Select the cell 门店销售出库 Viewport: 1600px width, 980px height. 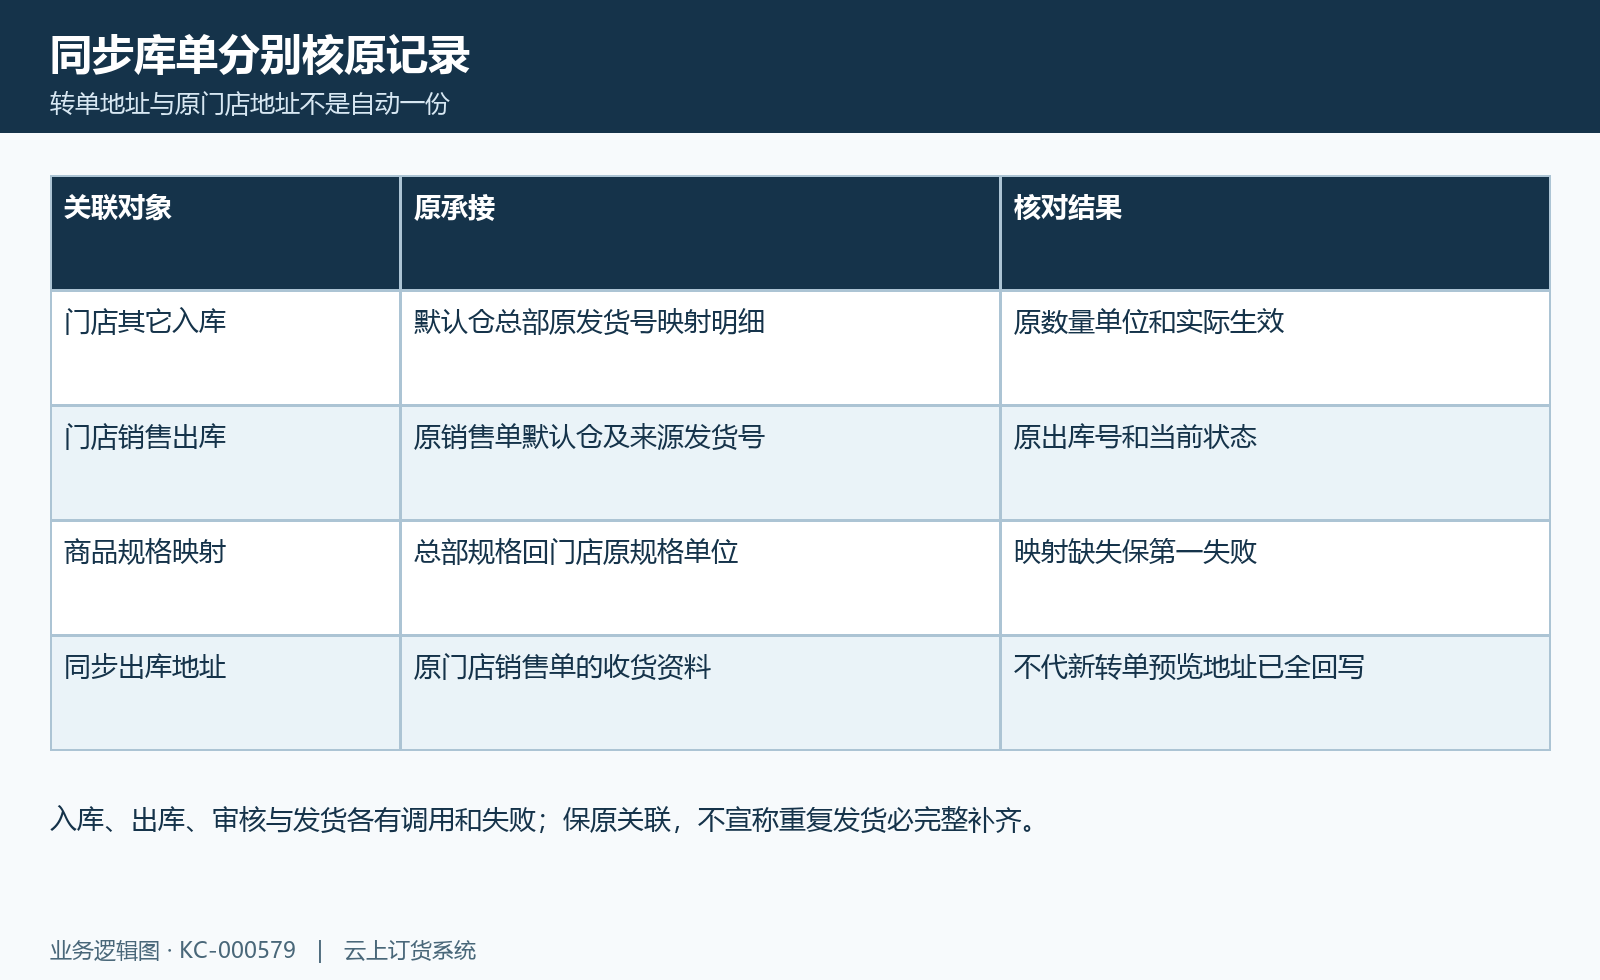click(x=226, y=463)
